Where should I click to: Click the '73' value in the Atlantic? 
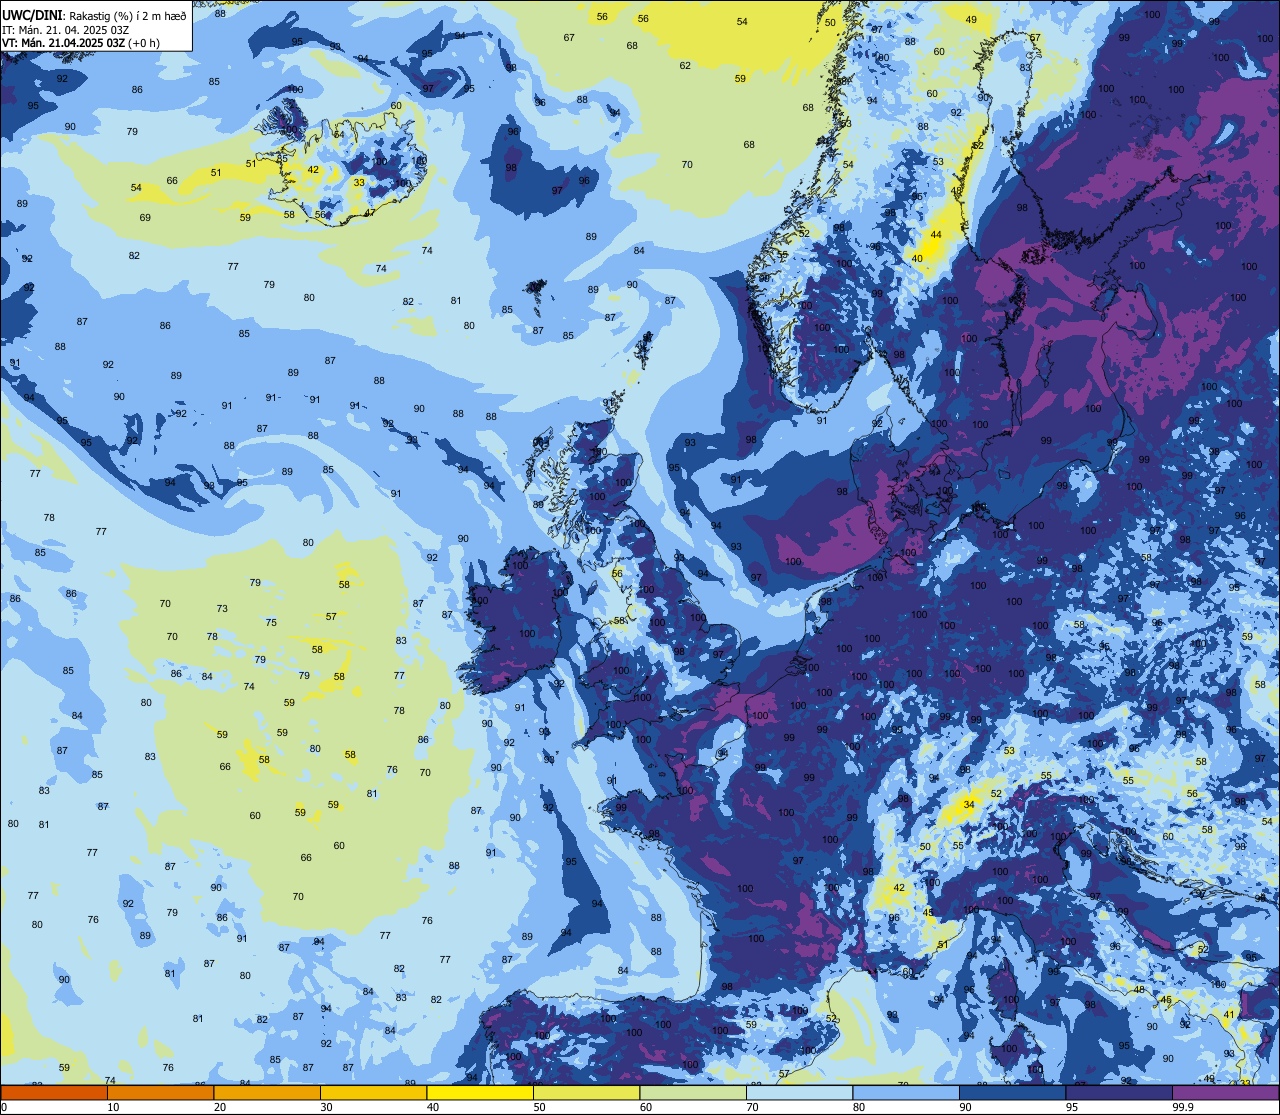pyautogui.click(x=222, y=608)
